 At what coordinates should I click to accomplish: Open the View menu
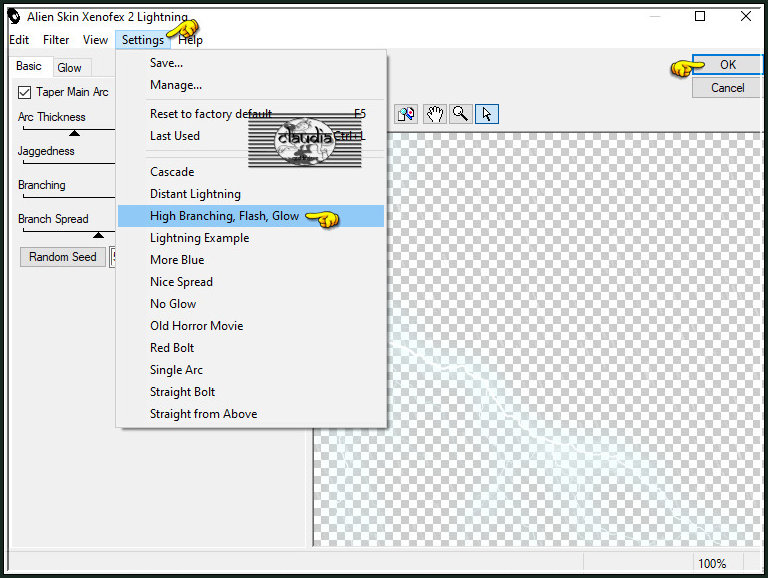(x=95, y=40)
